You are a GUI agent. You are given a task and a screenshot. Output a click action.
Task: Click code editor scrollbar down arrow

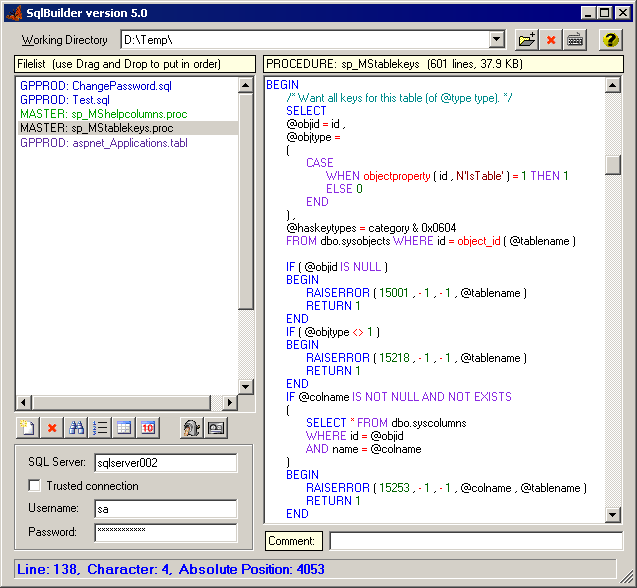coord(613,515)
